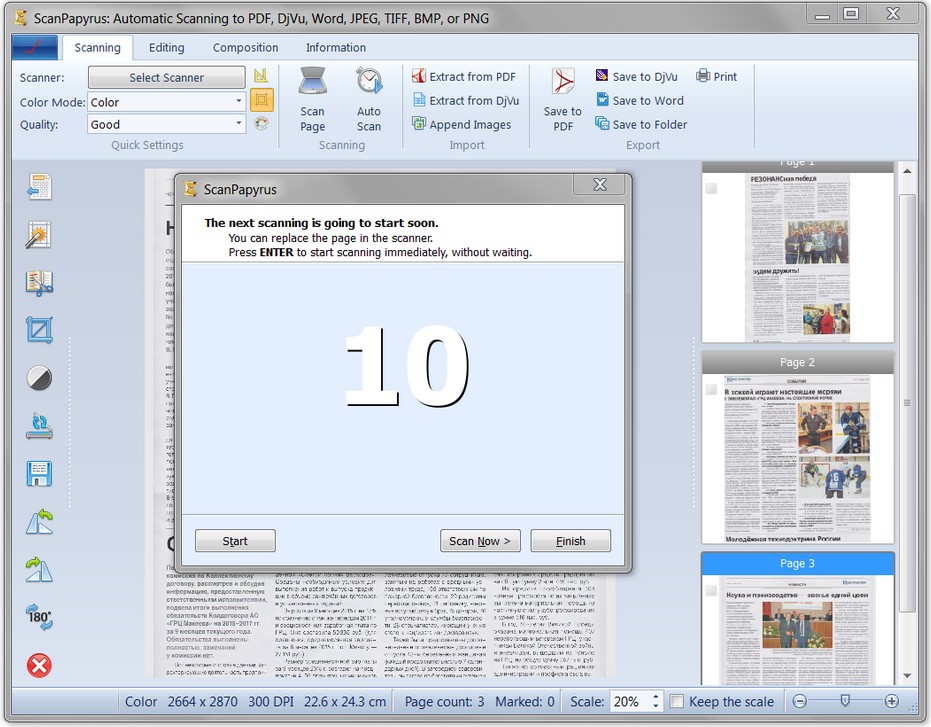Click the ruler icon next to Select Scanner
The image size is (931, 727).
[261, 76]
